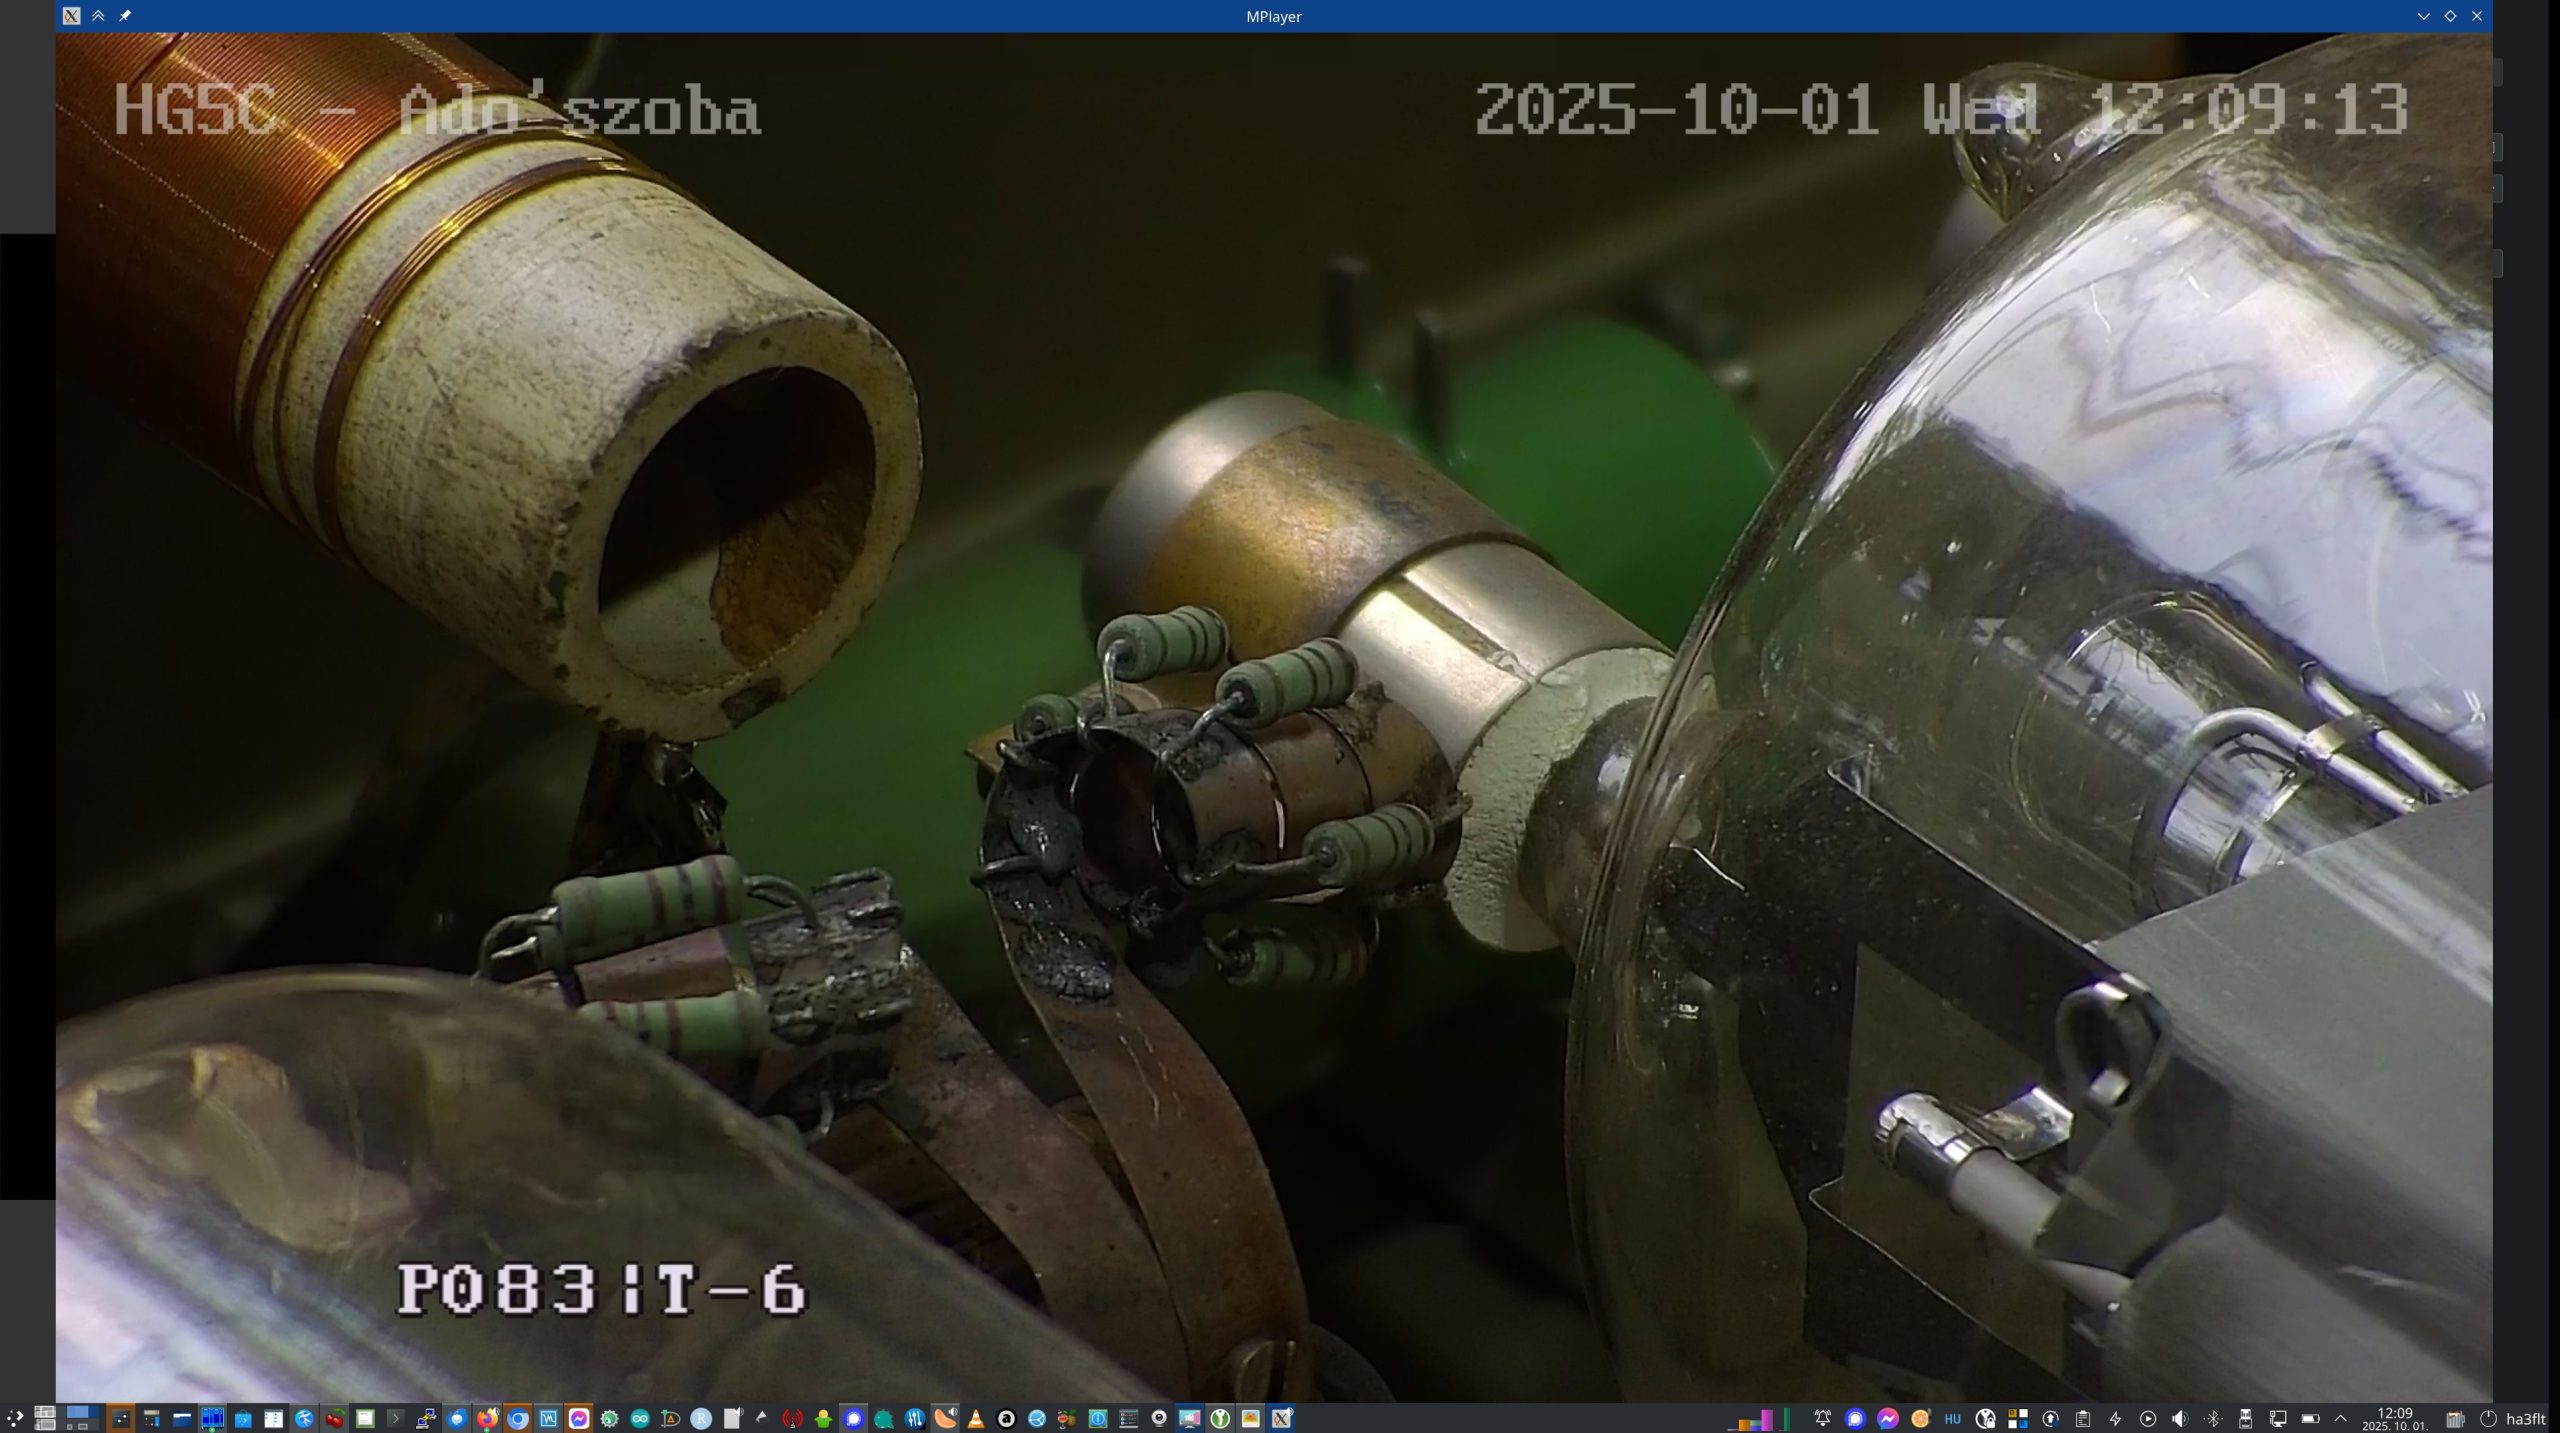Switch the HU keyboard layout indicator

pyautogui.click(x=1952, y=1418)
